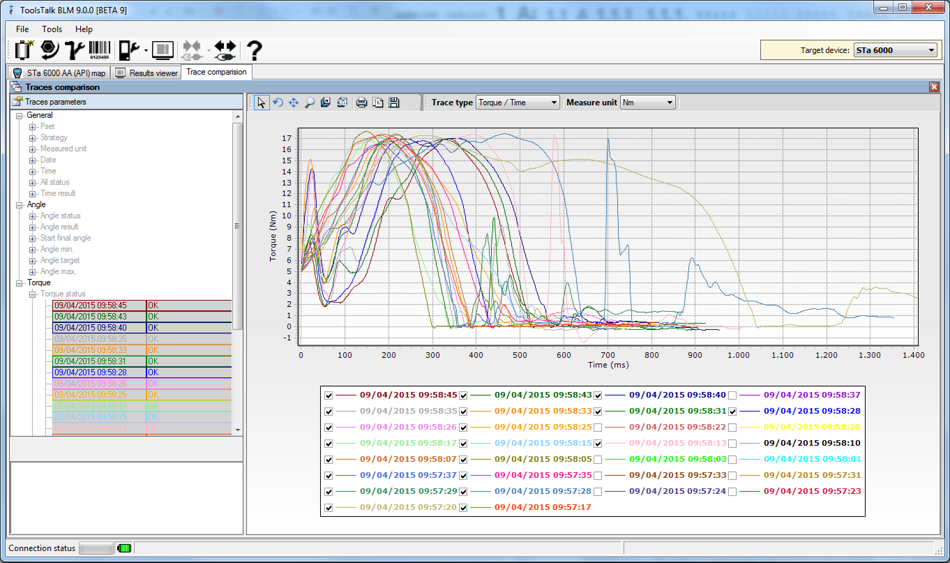Open the Trace type dropdown

point(553,102)
